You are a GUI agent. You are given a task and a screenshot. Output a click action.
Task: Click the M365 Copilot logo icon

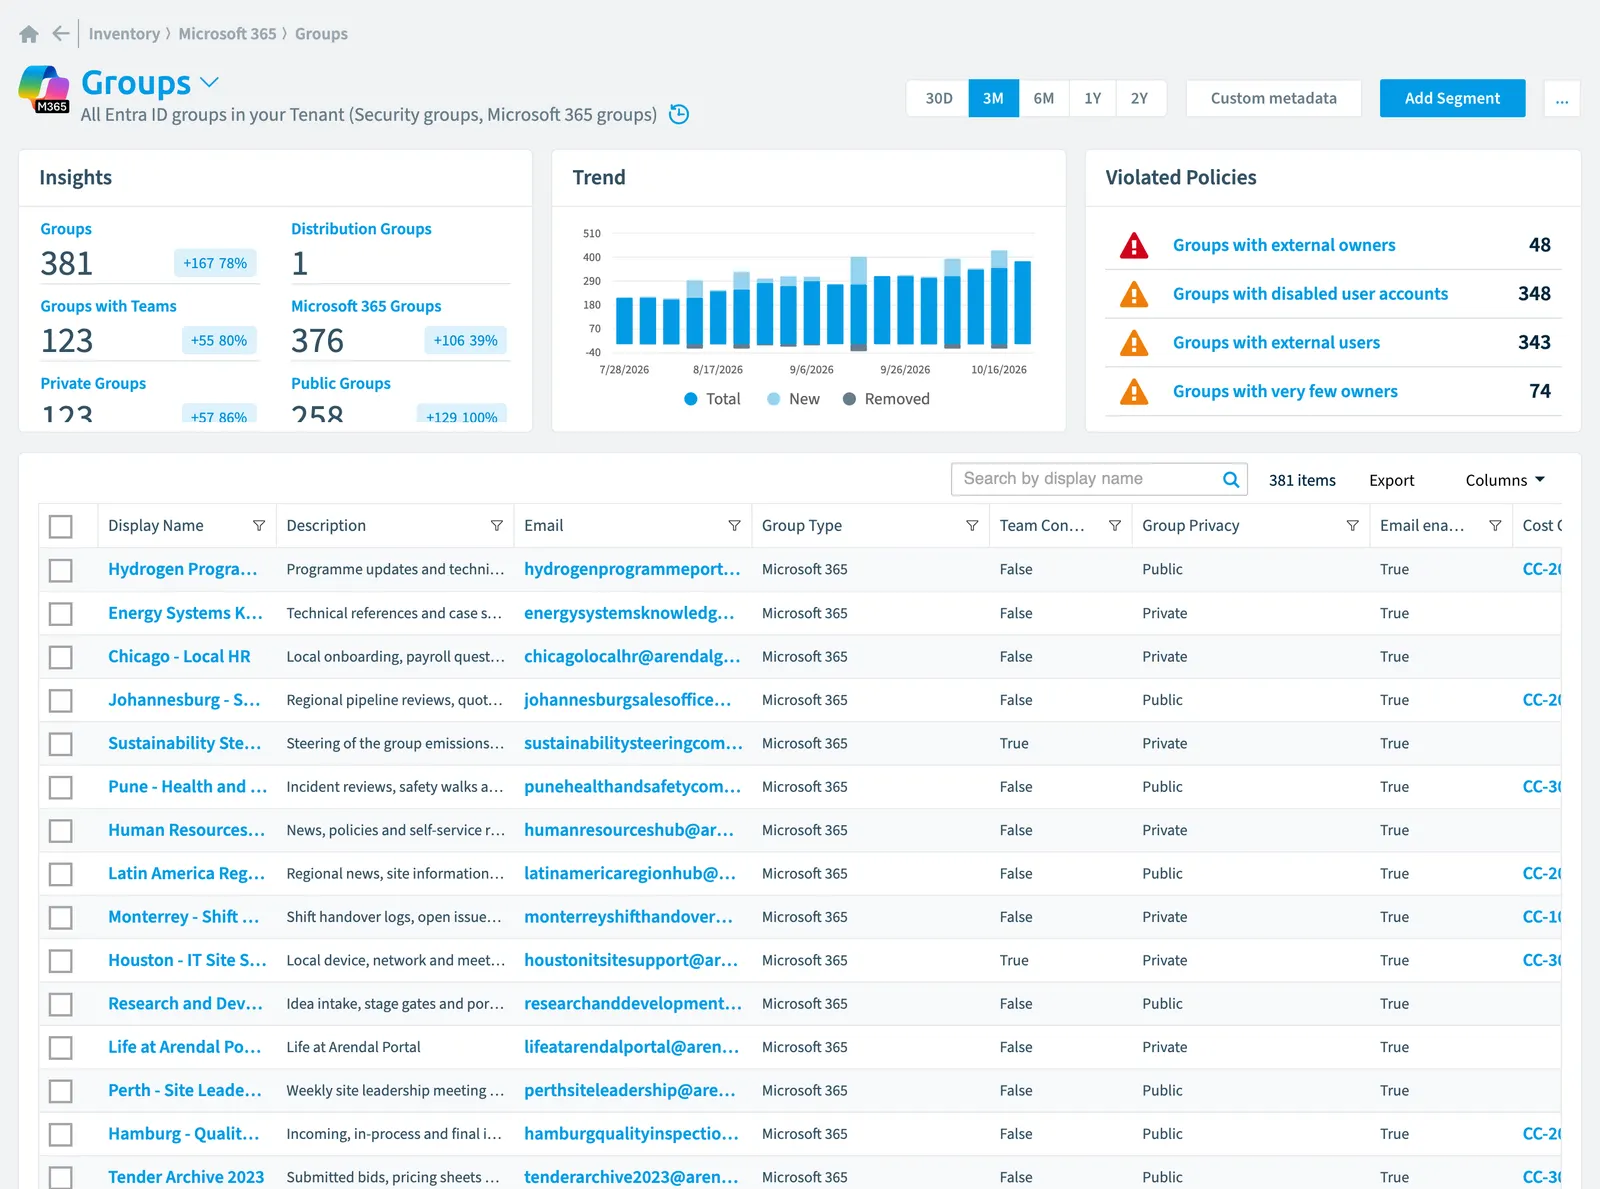[44, 89]
